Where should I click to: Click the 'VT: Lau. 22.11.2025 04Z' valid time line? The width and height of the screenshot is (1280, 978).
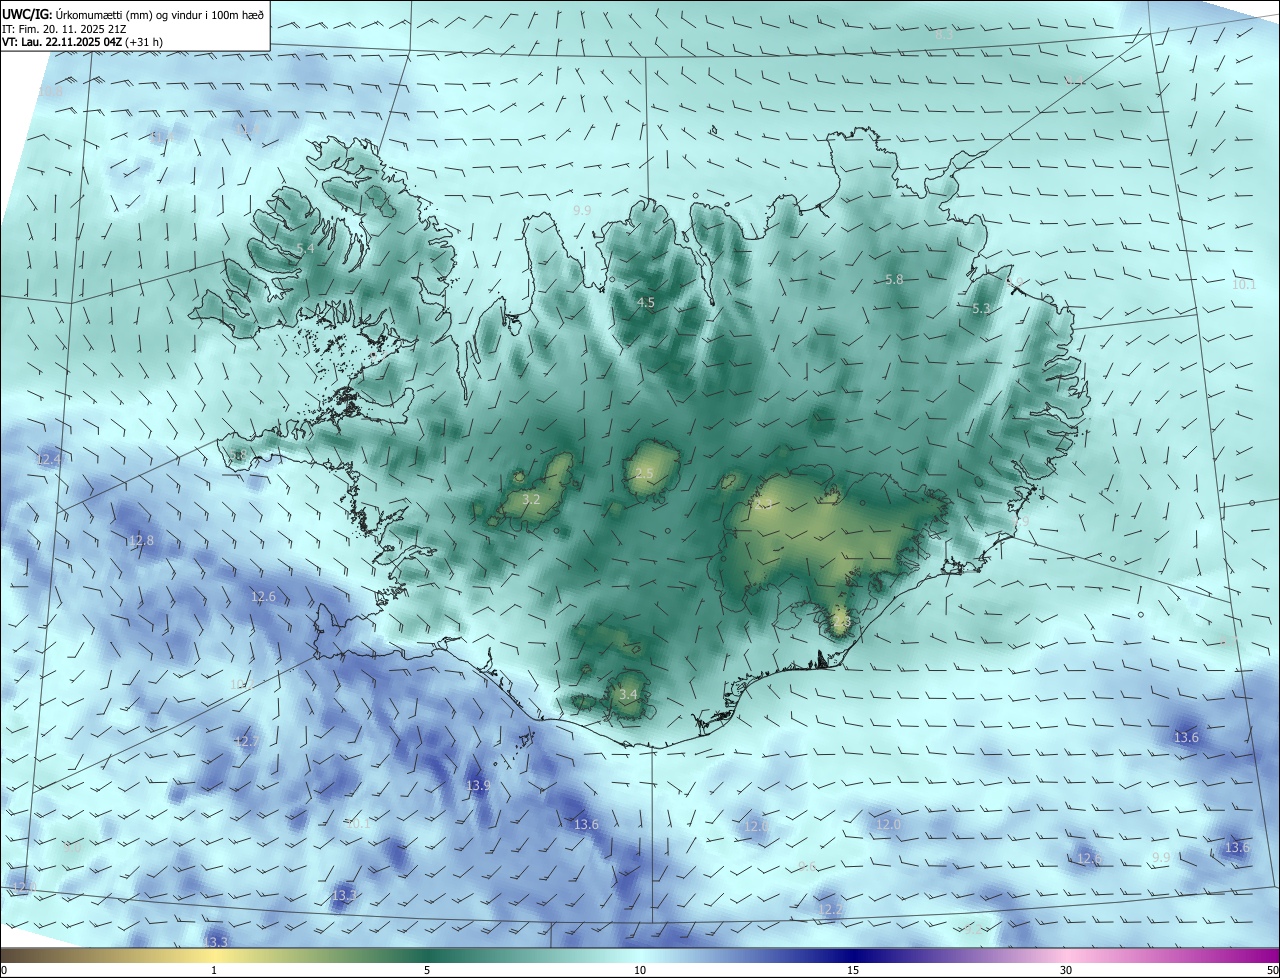[x=82, y=42]
